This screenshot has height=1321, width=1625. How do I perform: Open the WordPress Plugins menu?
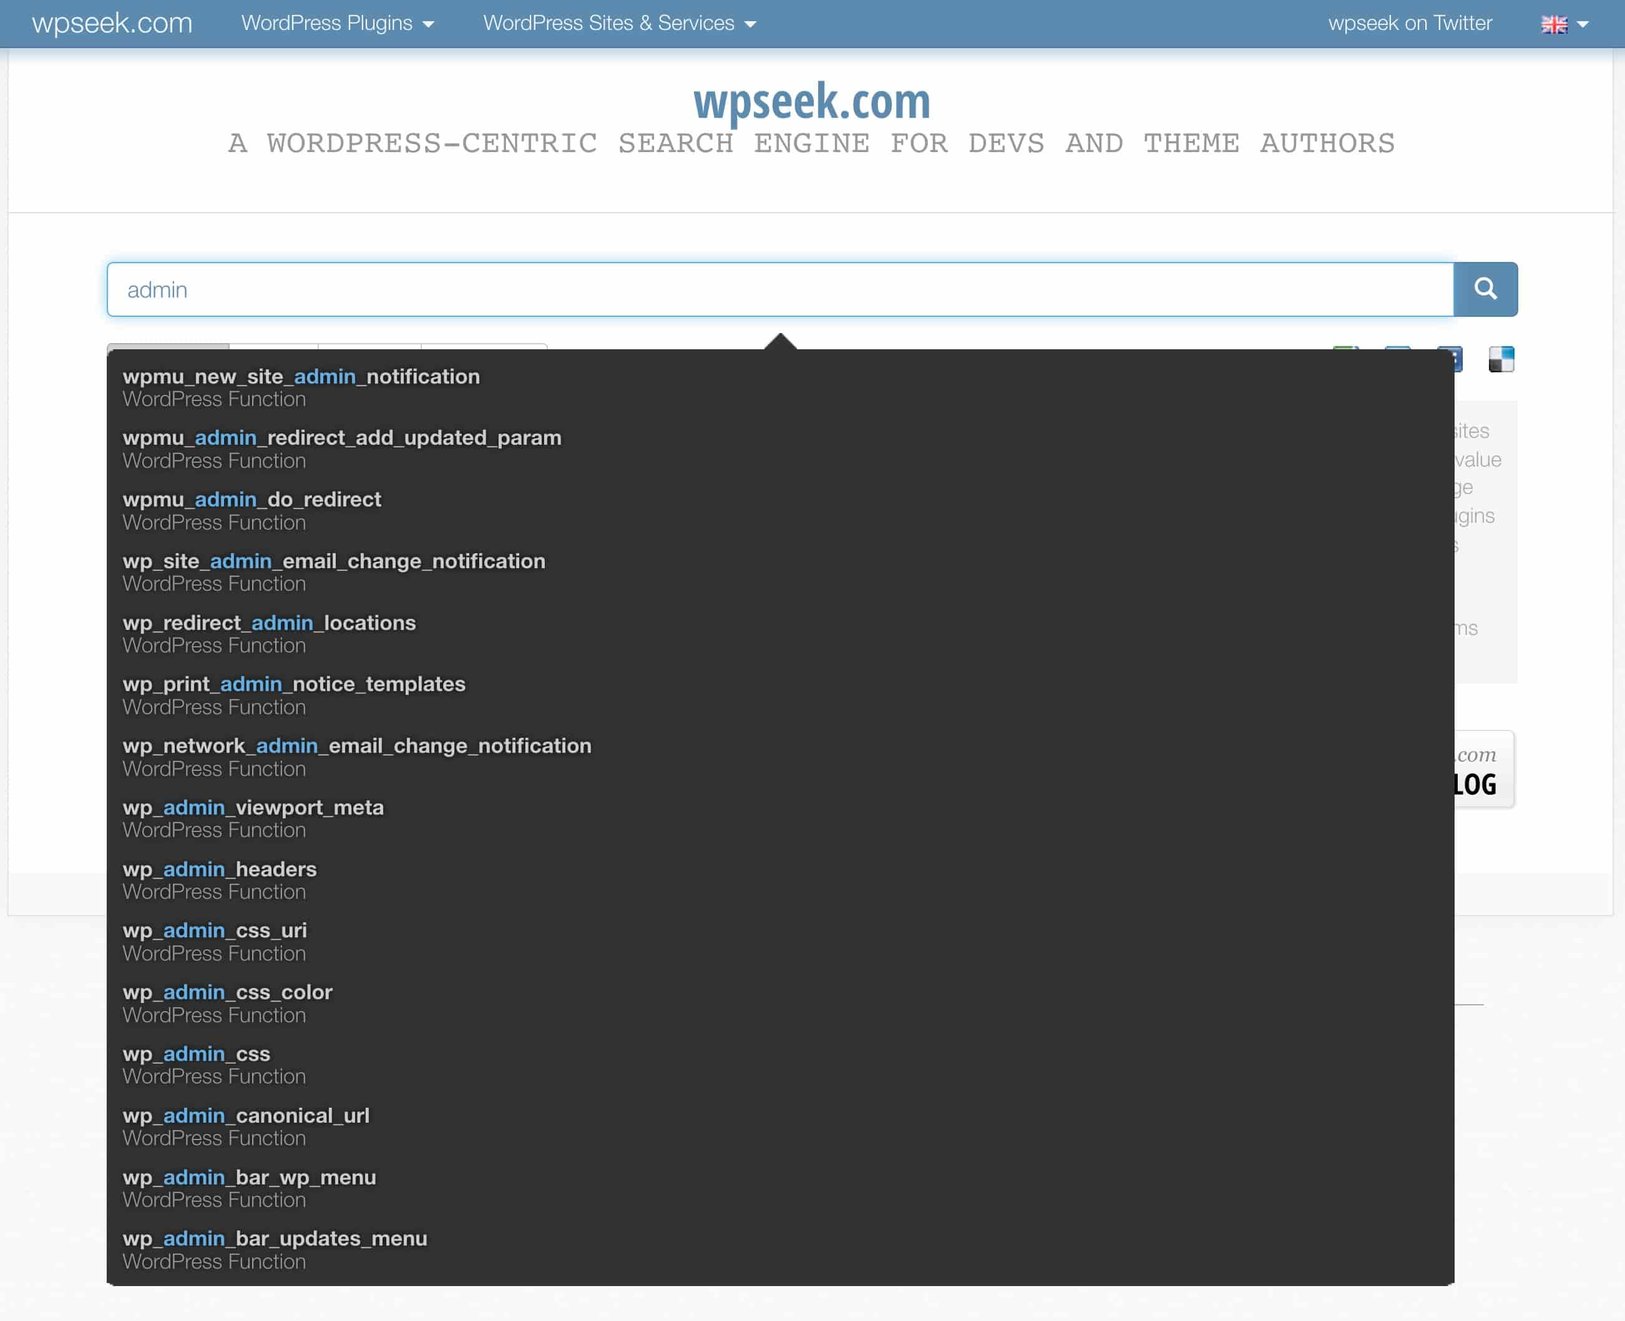click(x=327, y=23)
